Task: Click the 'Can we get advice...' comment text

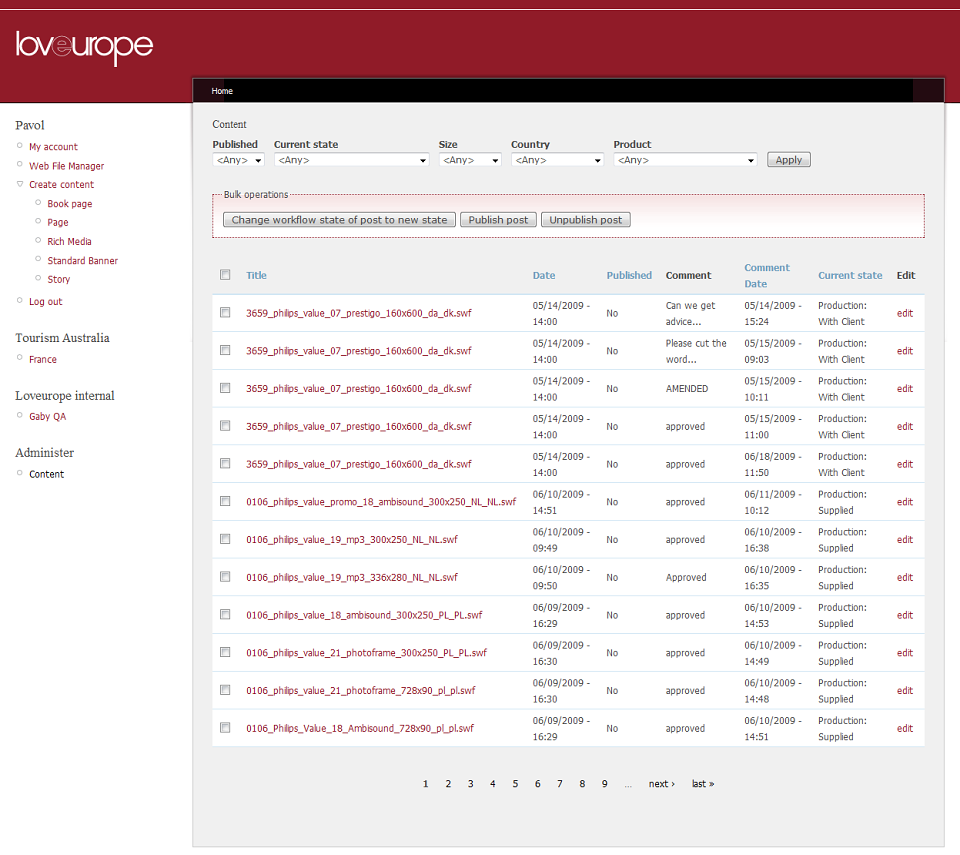Action: click(x=690, y=313)
